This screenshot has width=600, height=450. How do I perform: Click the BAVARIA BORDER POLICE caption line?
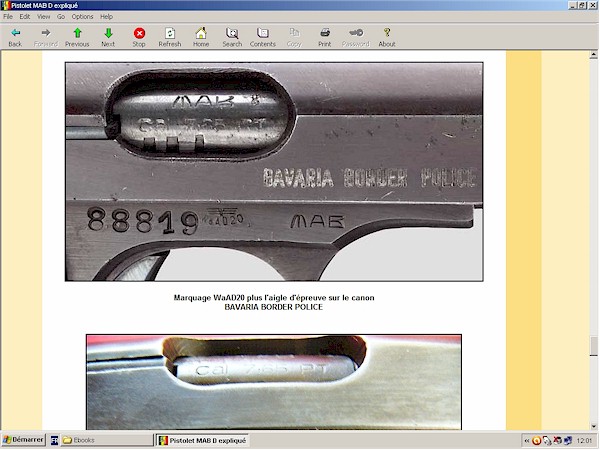click(274, 307)
